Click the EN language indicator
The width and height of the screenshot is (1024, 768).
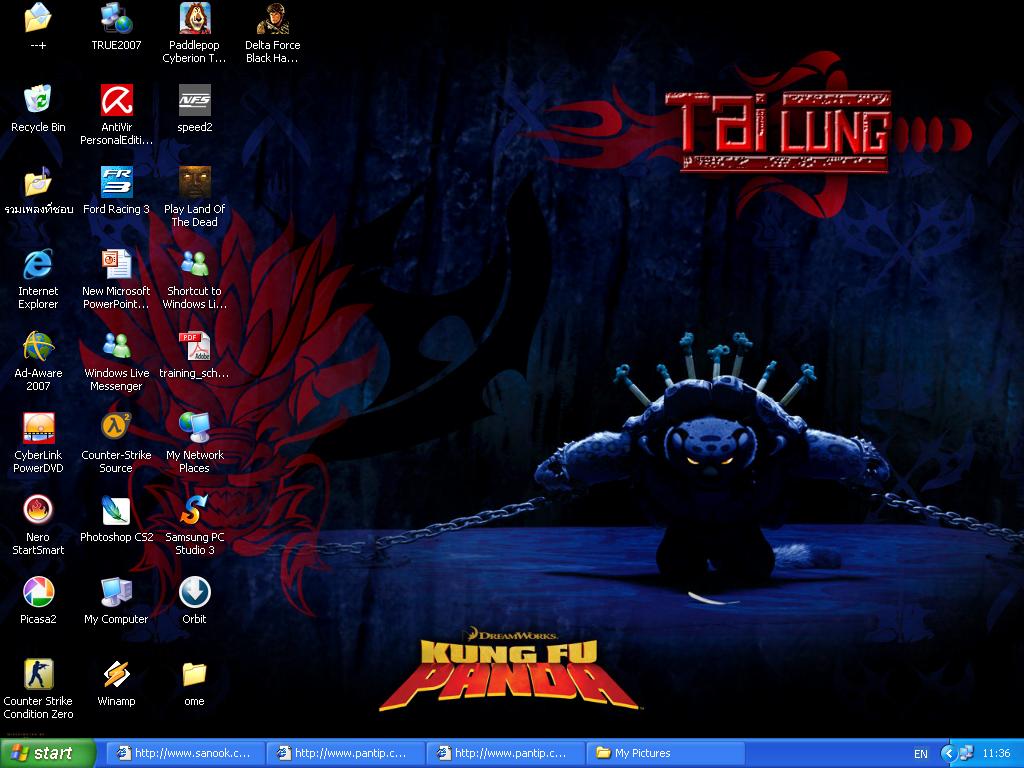pyautogui.click(x=921, y=754)
